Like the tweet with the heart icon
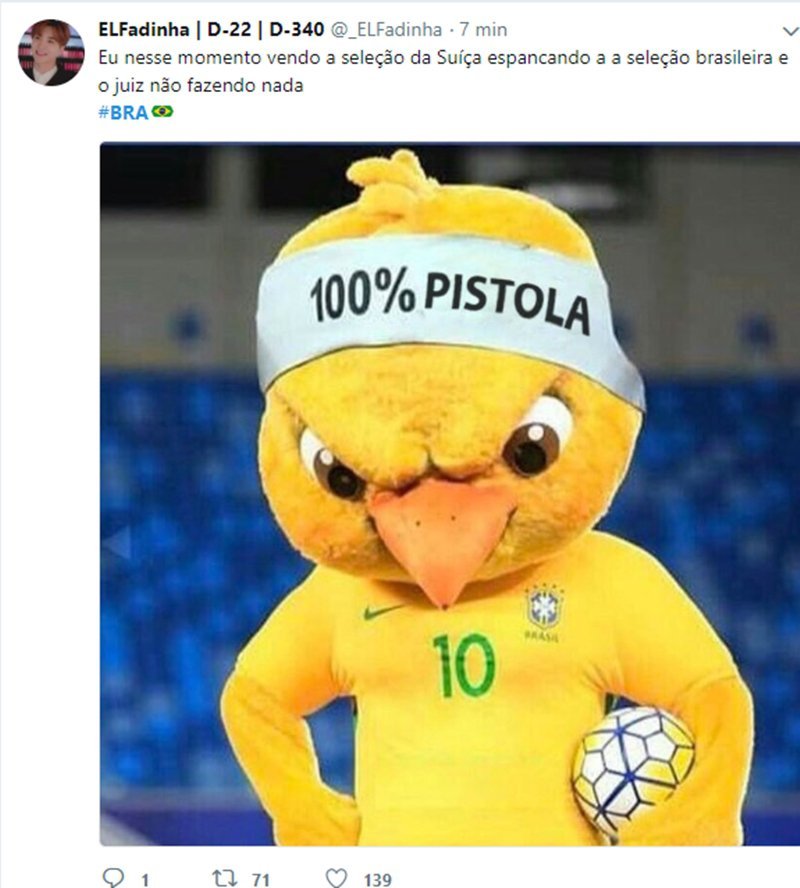Viewport: 800px width, 888px height. [336, 878]
